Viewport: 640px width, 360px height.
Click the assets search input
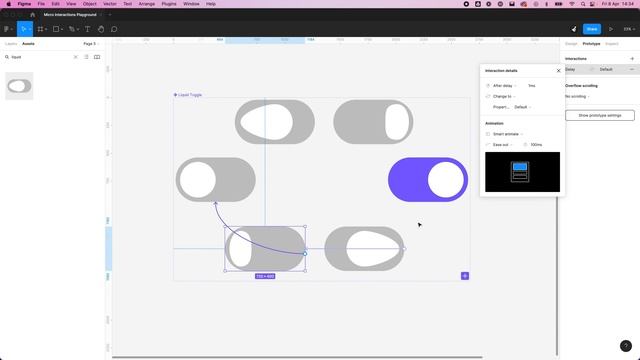point(41,57)
